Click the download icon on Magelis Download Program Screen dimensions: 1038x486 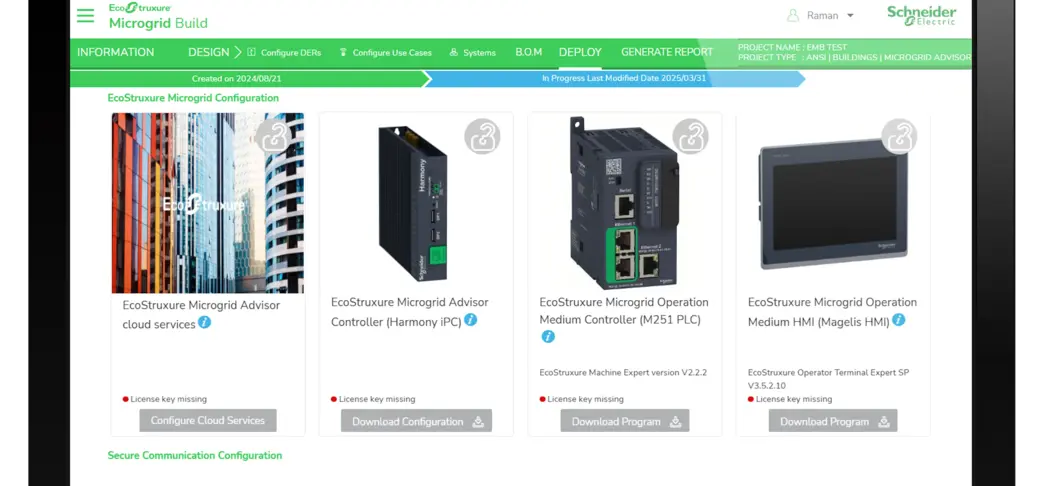884,422
